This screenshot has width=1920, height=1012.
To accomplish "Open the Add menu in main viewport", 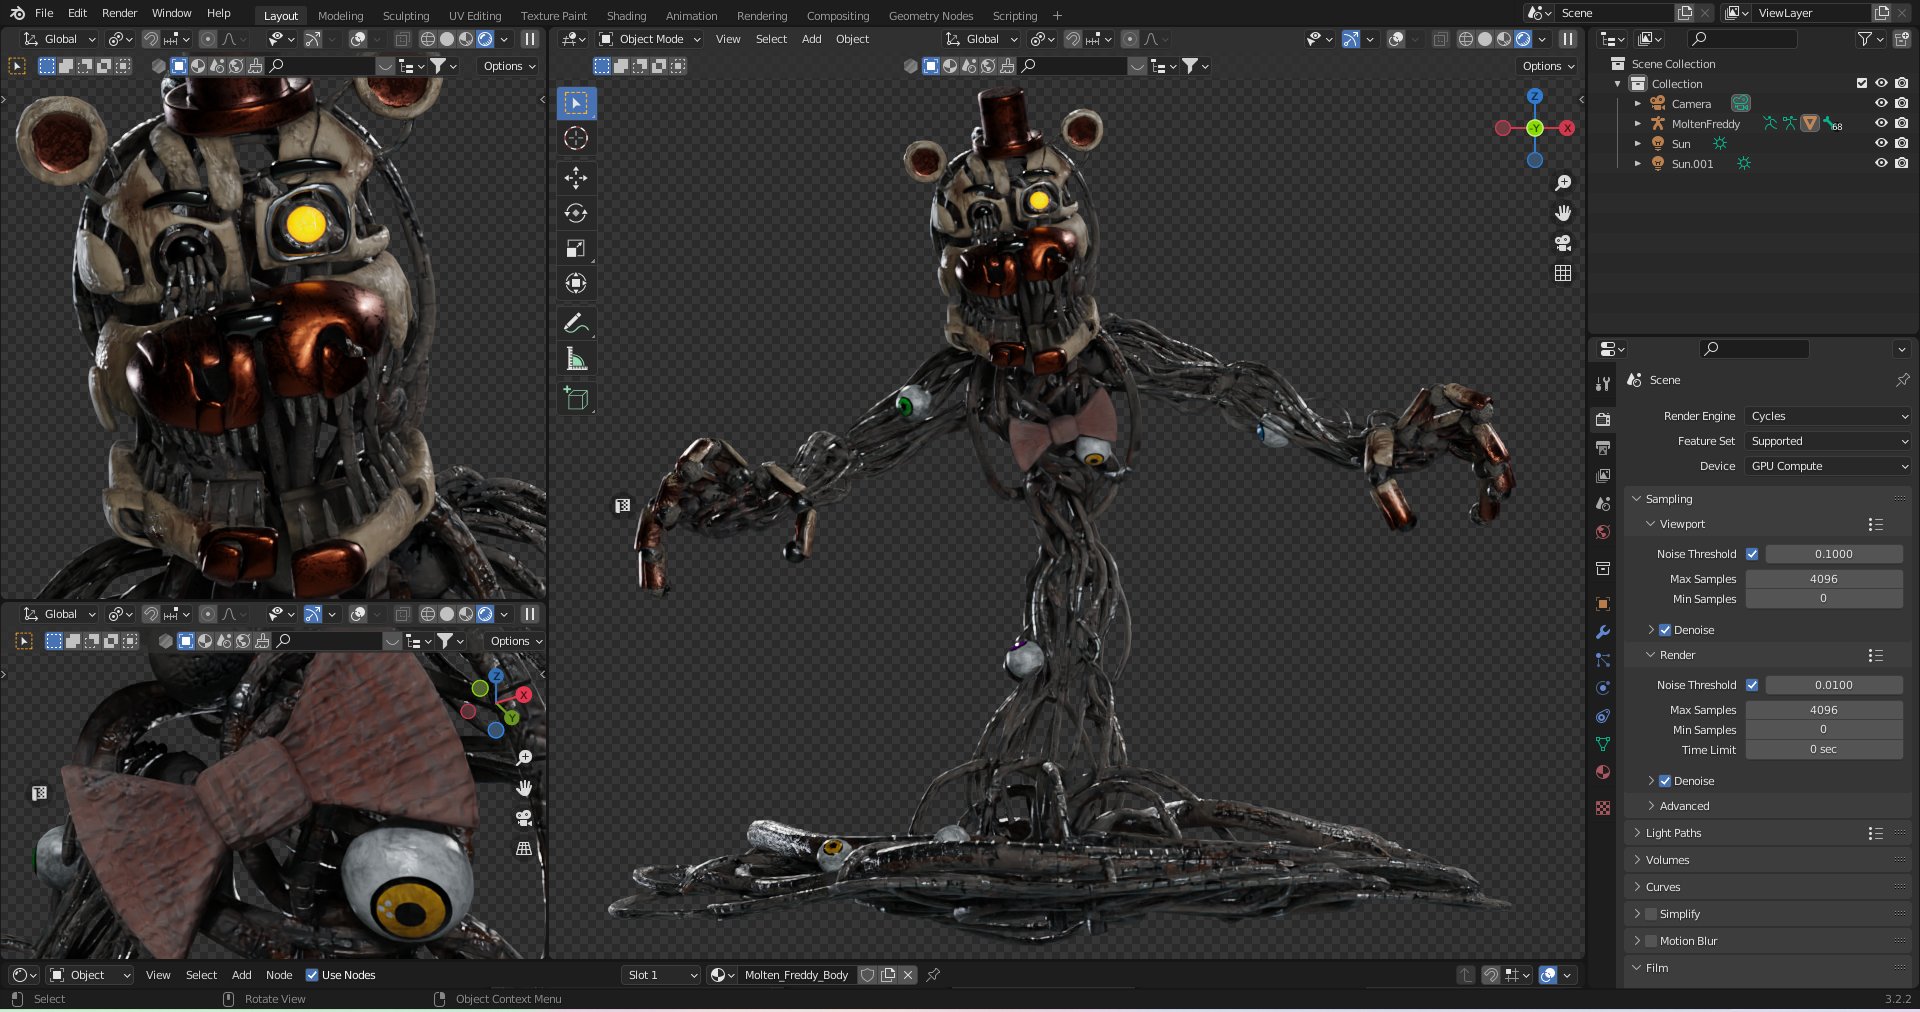I will [x=811, y=39].
